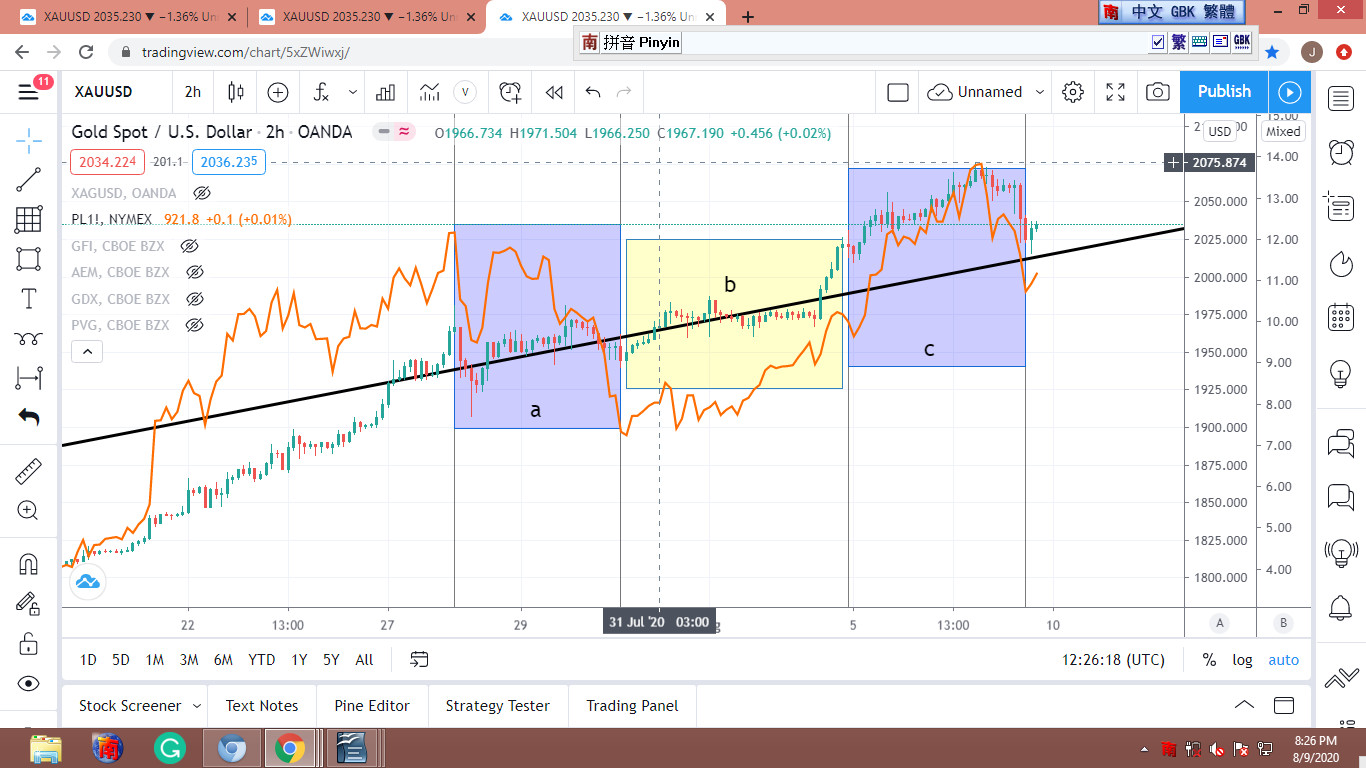Show the GDX, CBOE BZX series

pos(195,299)
